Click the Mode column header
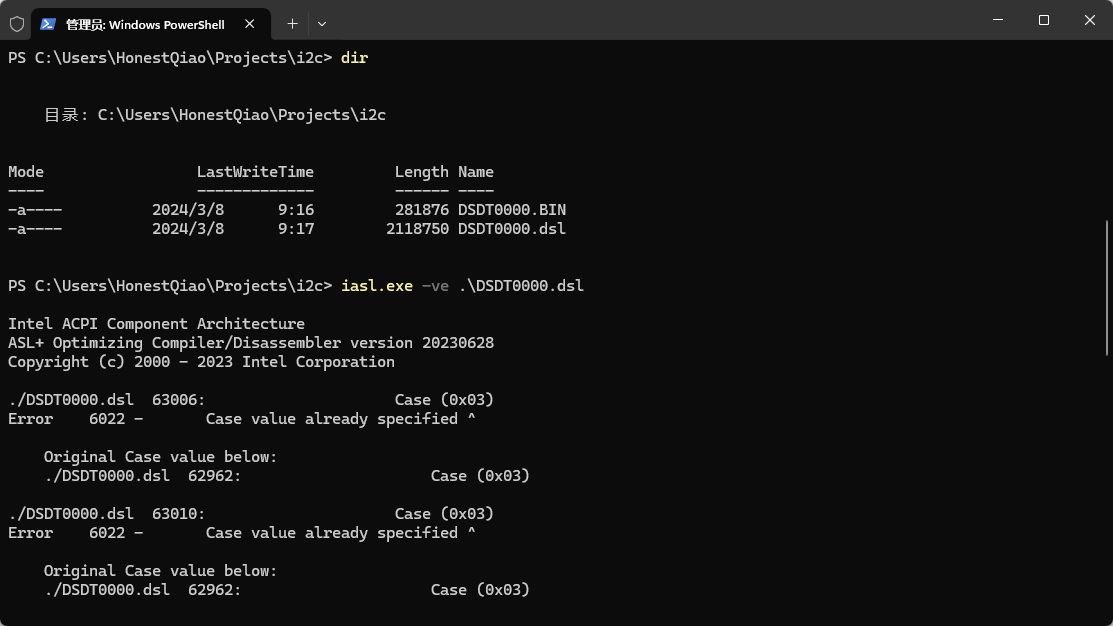1113x626 pixels. point(26,172)
